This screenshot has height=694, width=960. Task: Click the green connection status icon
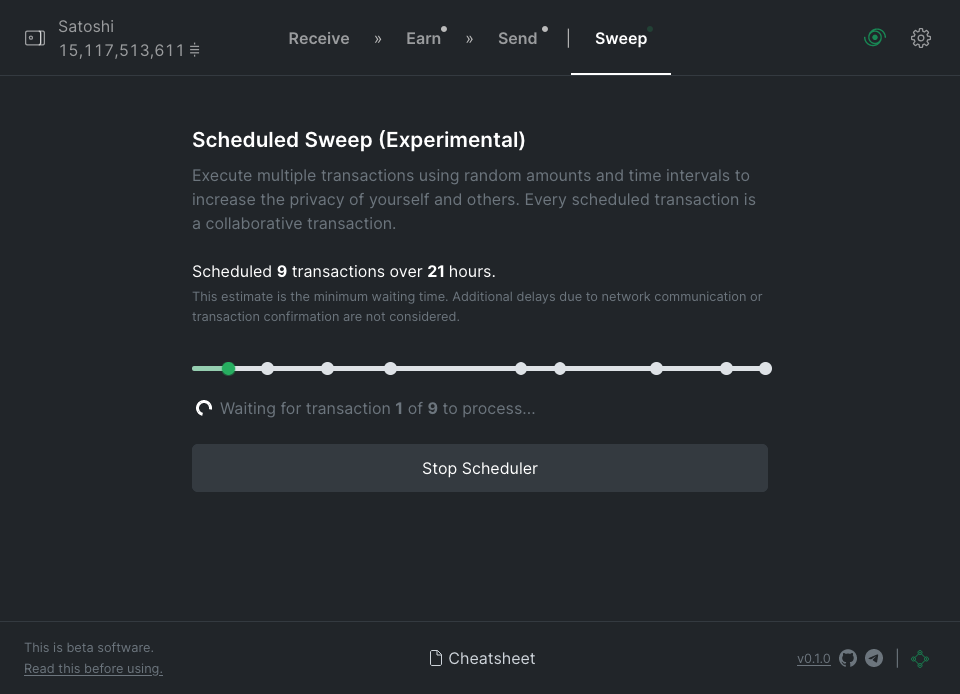[x=920, y=658]
